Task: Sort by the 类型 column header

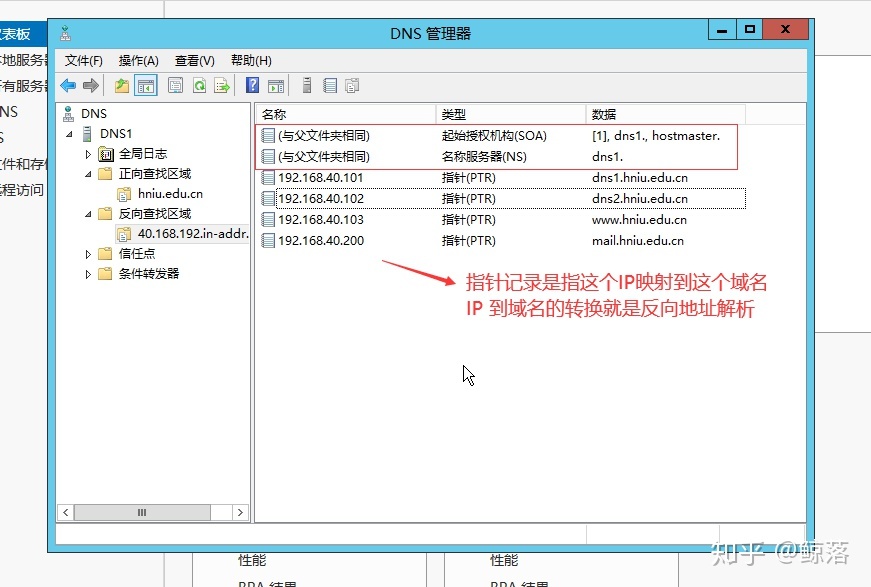Action: pyautogui.click(x=510, y=114)
